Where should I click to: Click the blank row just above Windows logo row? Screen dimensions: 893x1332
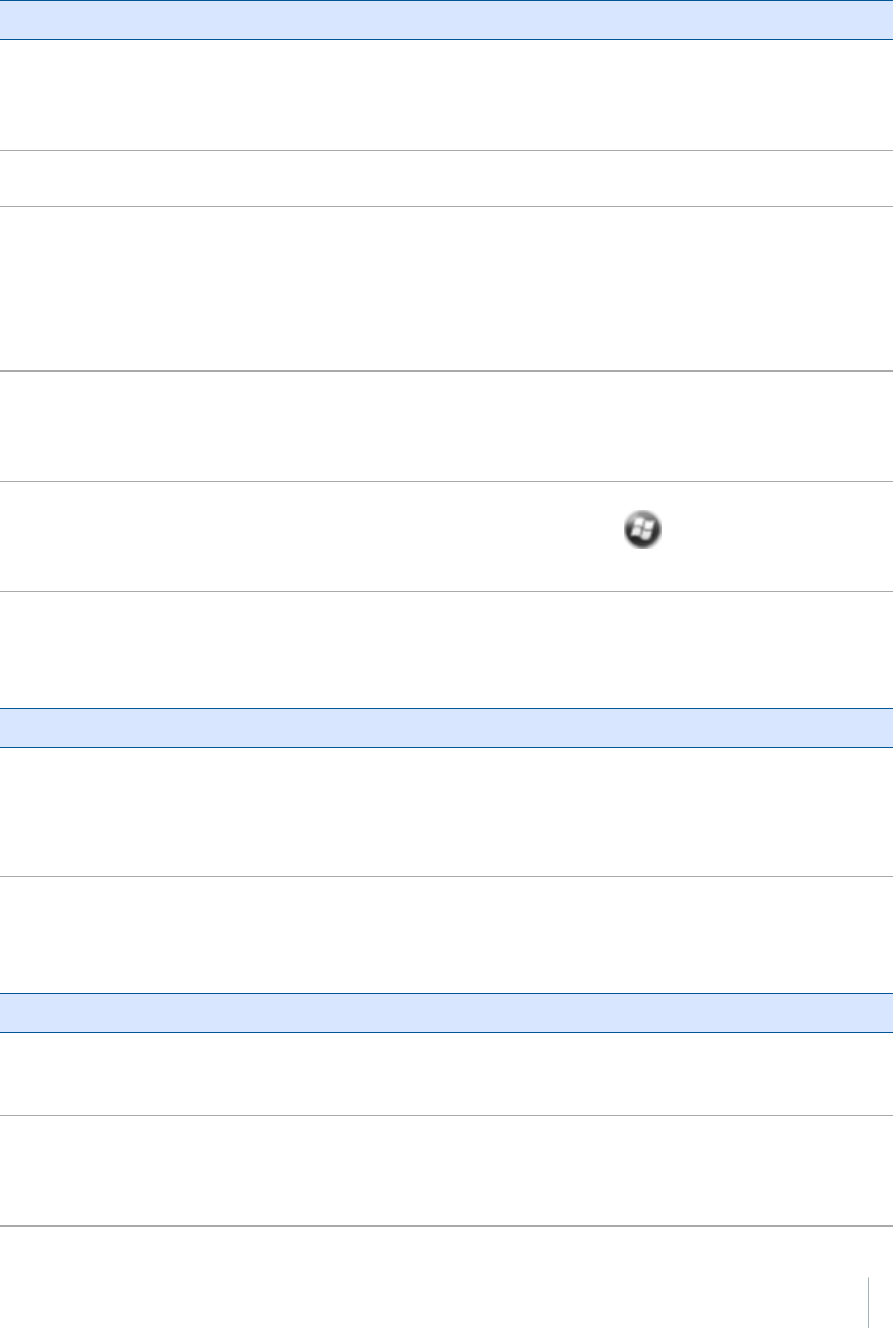point(446,427)
